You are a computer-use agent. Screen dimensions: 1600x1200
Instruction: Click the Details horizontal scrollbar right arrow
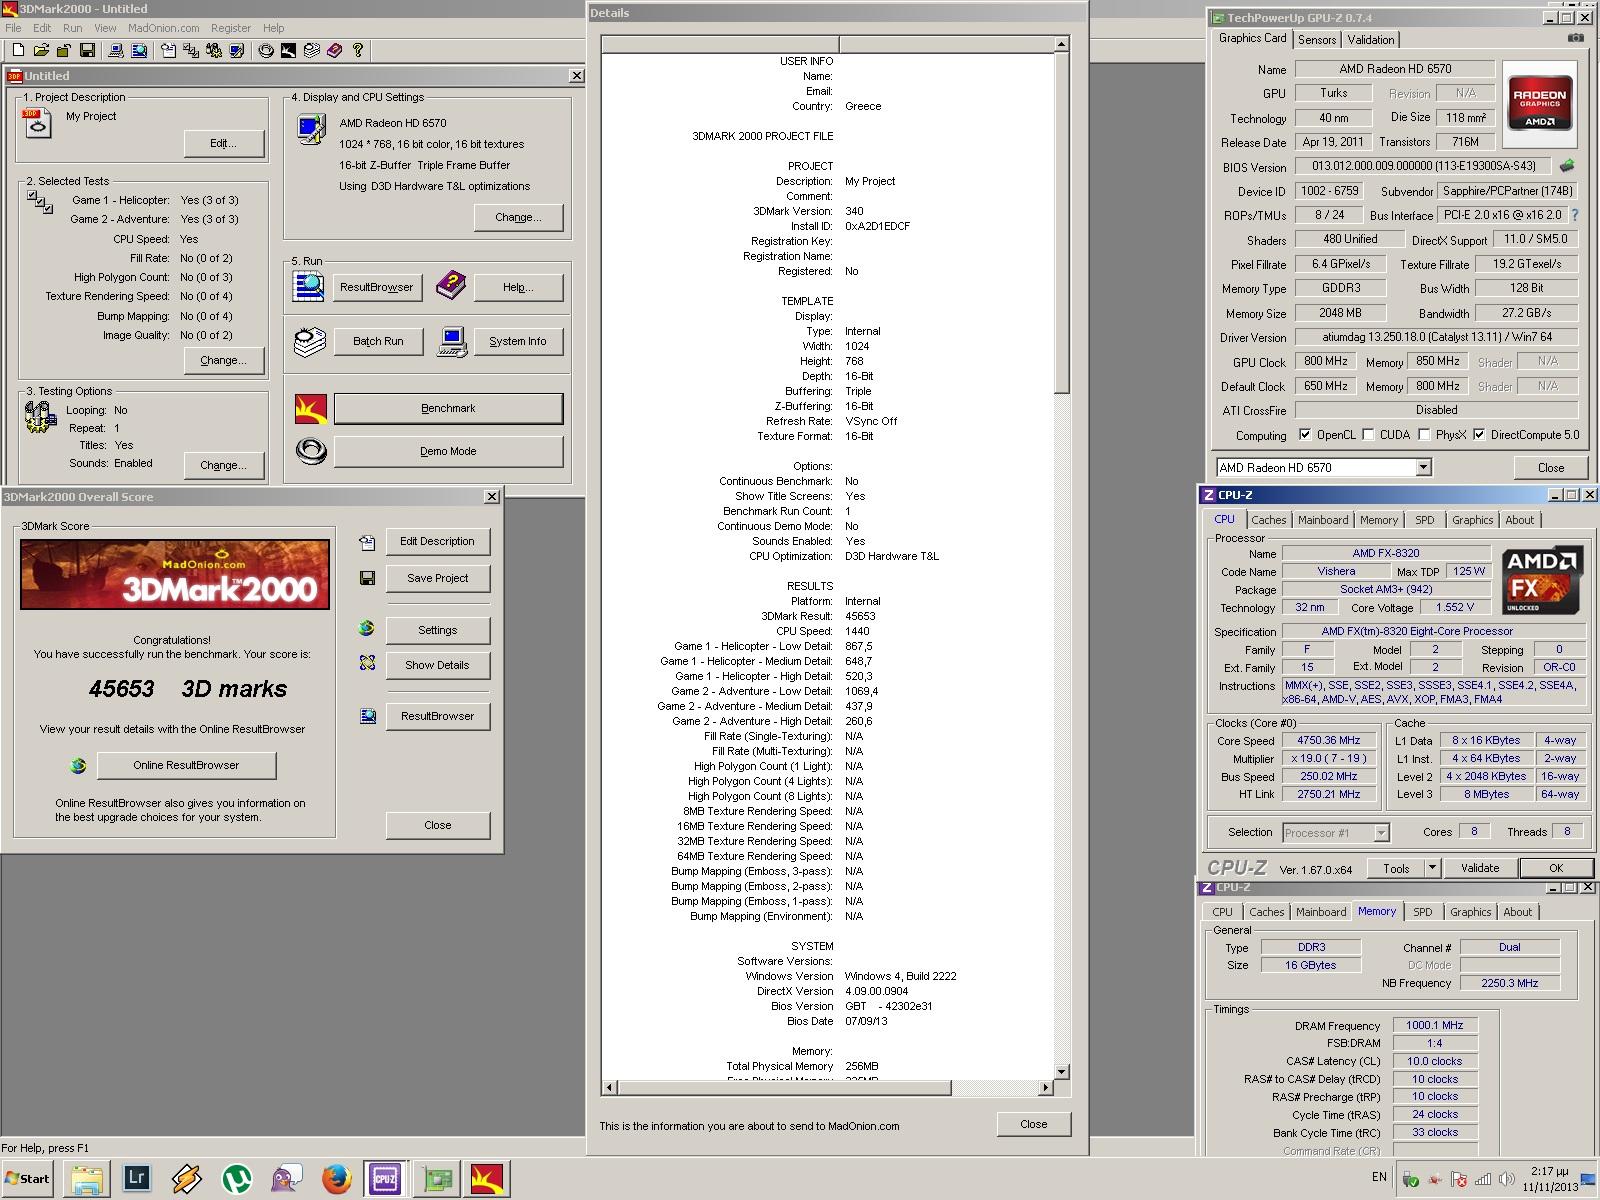click(x=1046, y=1087)
